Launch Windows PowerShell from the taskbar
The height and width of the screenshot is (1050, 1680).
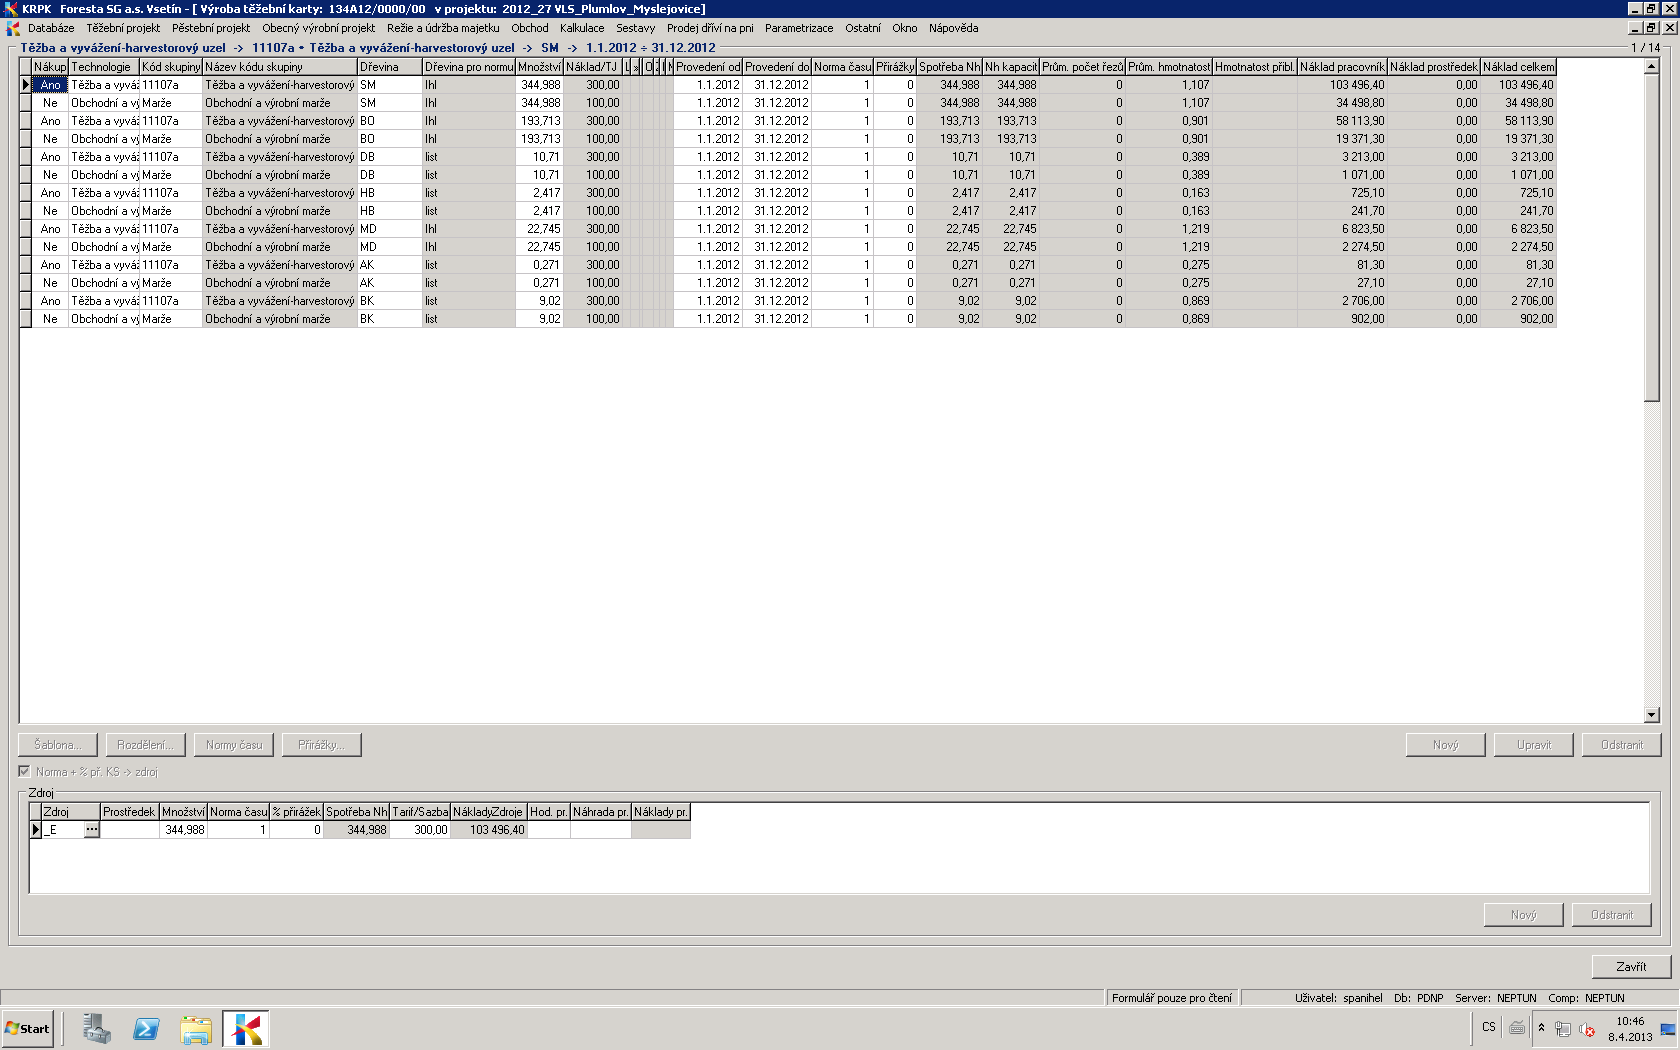pos(146,1028)
